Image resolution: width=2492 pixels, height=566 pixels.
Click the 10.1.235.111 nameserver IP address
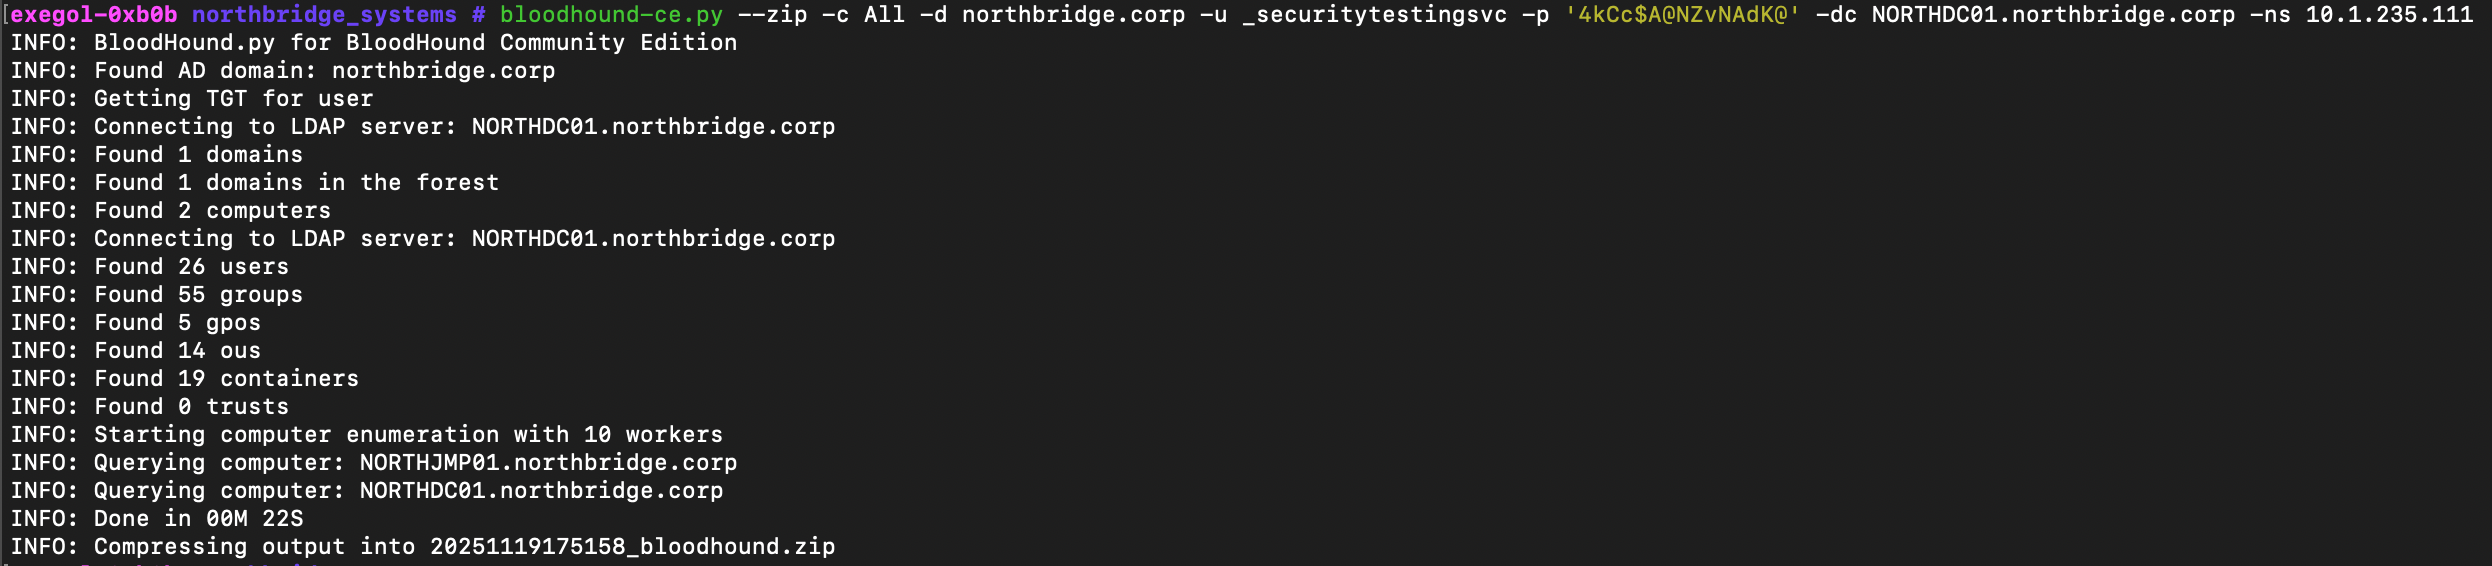tap(2389, 15)
